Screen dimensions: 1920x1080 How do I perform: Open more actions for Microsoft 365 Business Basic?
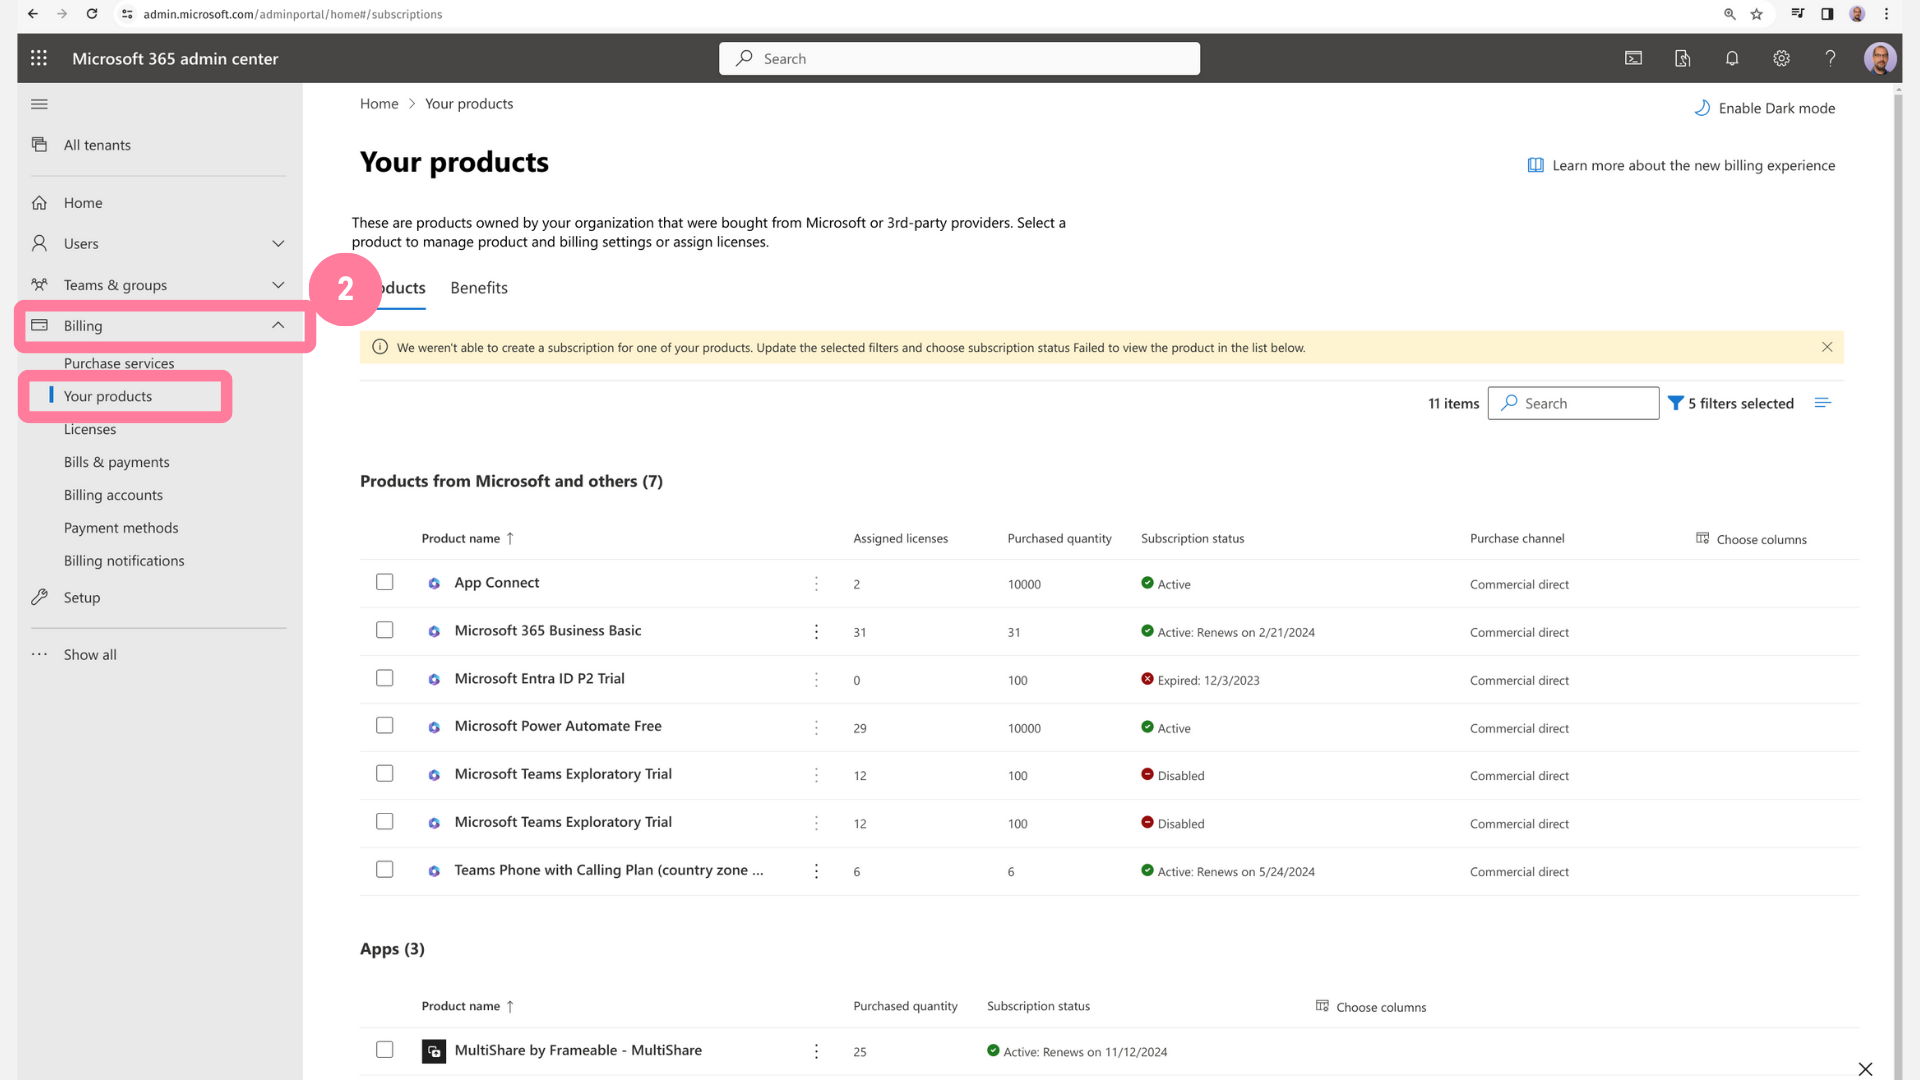pos(816,631)
